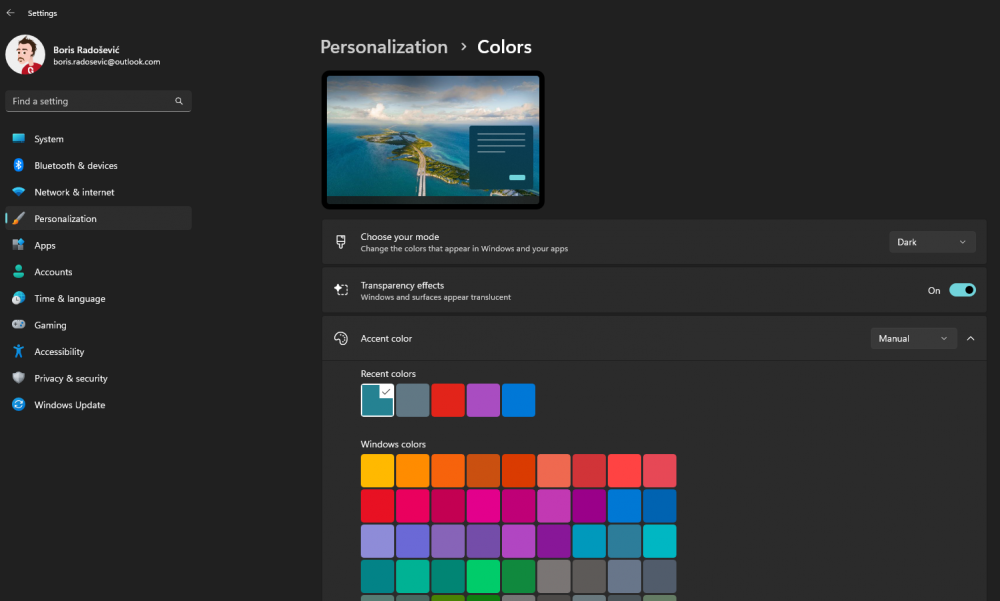Go back to Personalization via breadcrumb

click(384, 47)
